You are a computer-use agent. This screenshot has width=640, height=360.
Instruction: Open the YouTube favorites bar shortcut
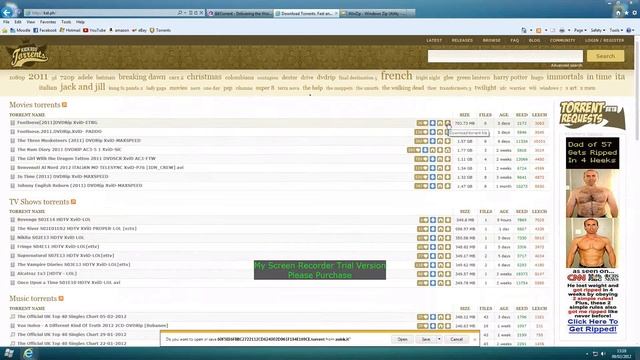[94, 30]
